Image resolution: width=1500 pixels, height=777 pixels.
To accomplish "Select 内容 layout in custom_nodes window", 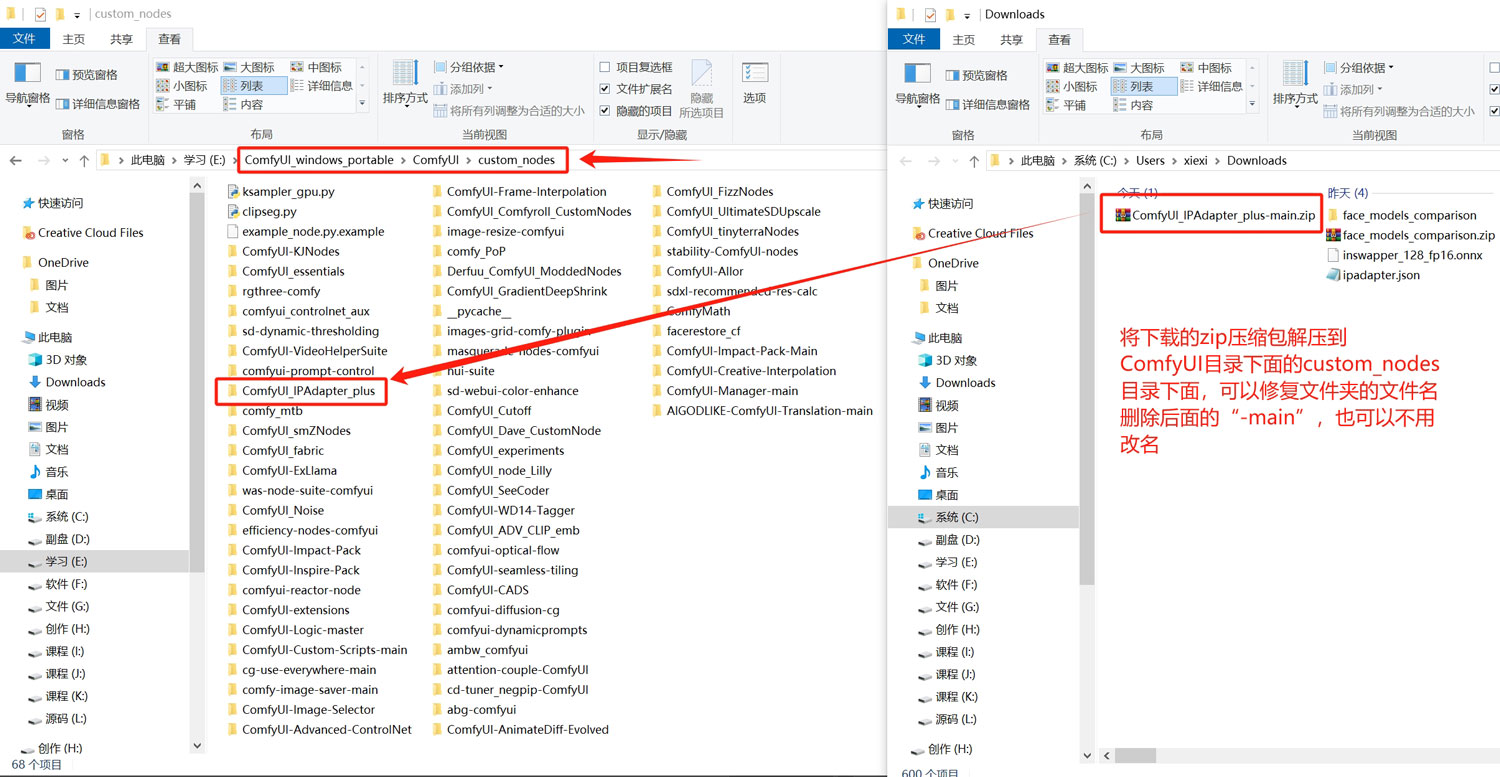I will click(243, 105).
